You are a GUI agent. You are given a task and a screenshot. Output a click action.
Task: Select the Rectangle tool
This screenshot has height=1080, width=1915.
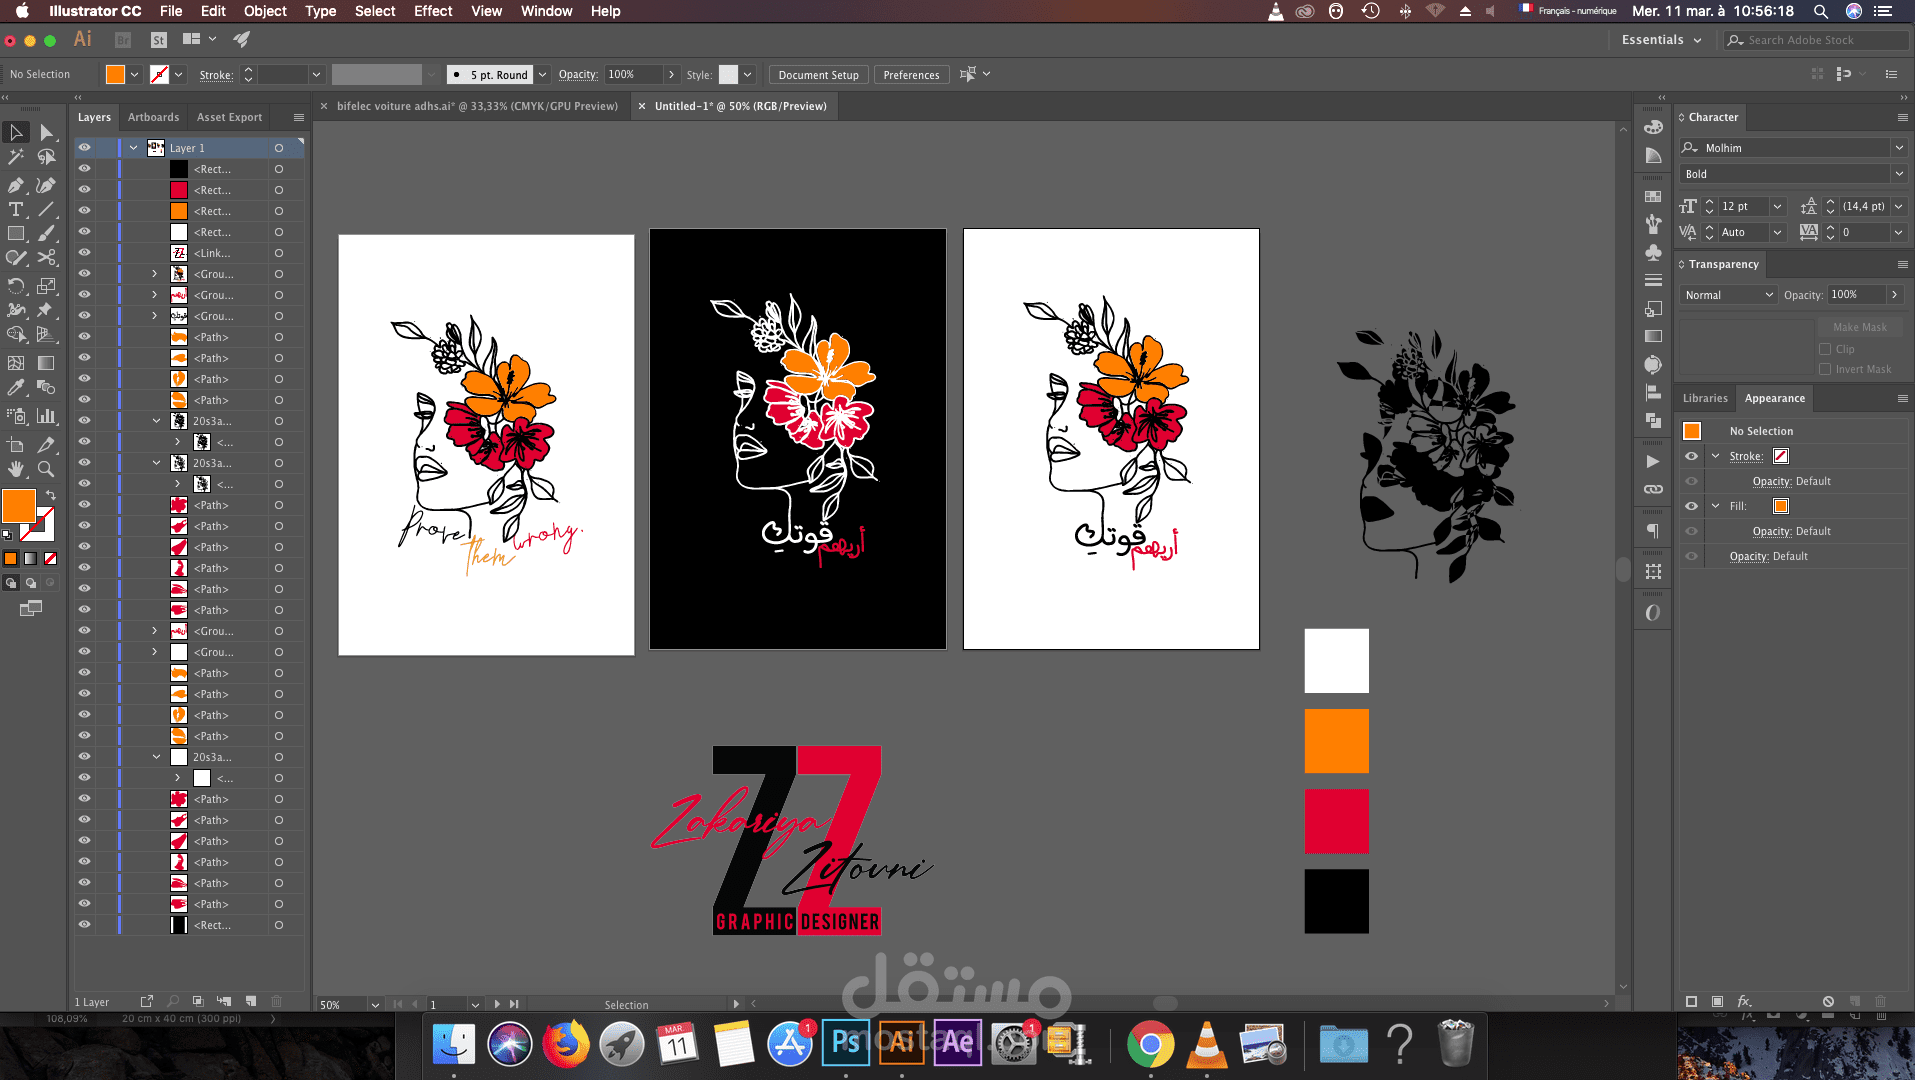tap(16, 233)
